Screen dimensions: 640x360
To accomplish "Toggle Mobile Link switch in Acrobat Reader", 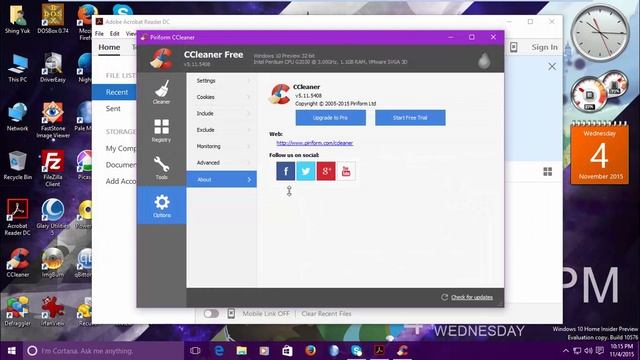I will tap(211, 313).
